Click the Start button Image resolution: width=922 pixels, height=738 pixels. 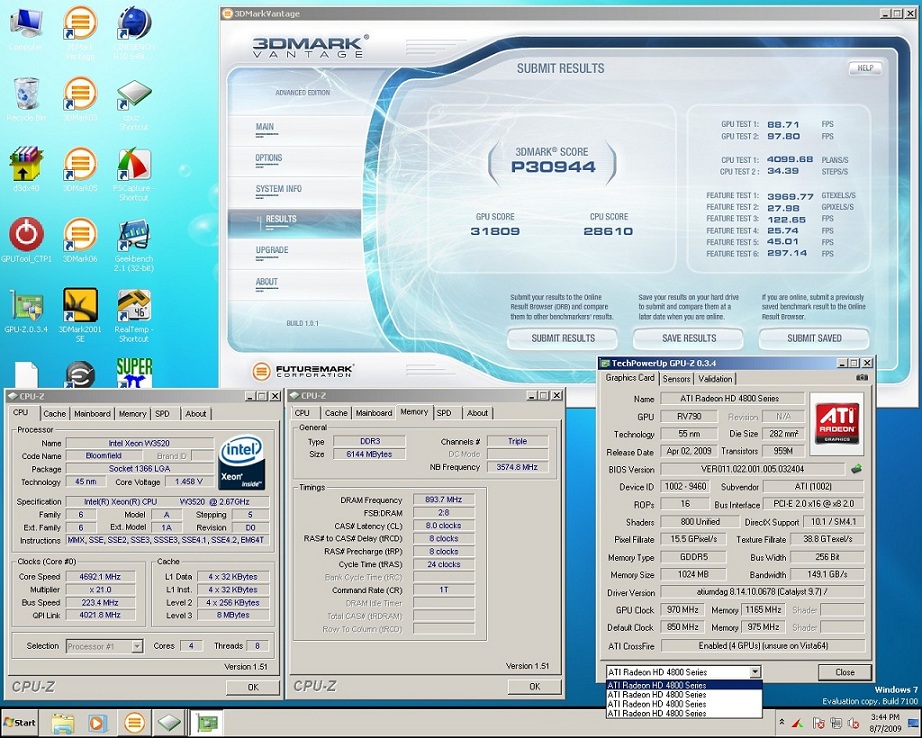pos(20,722)
